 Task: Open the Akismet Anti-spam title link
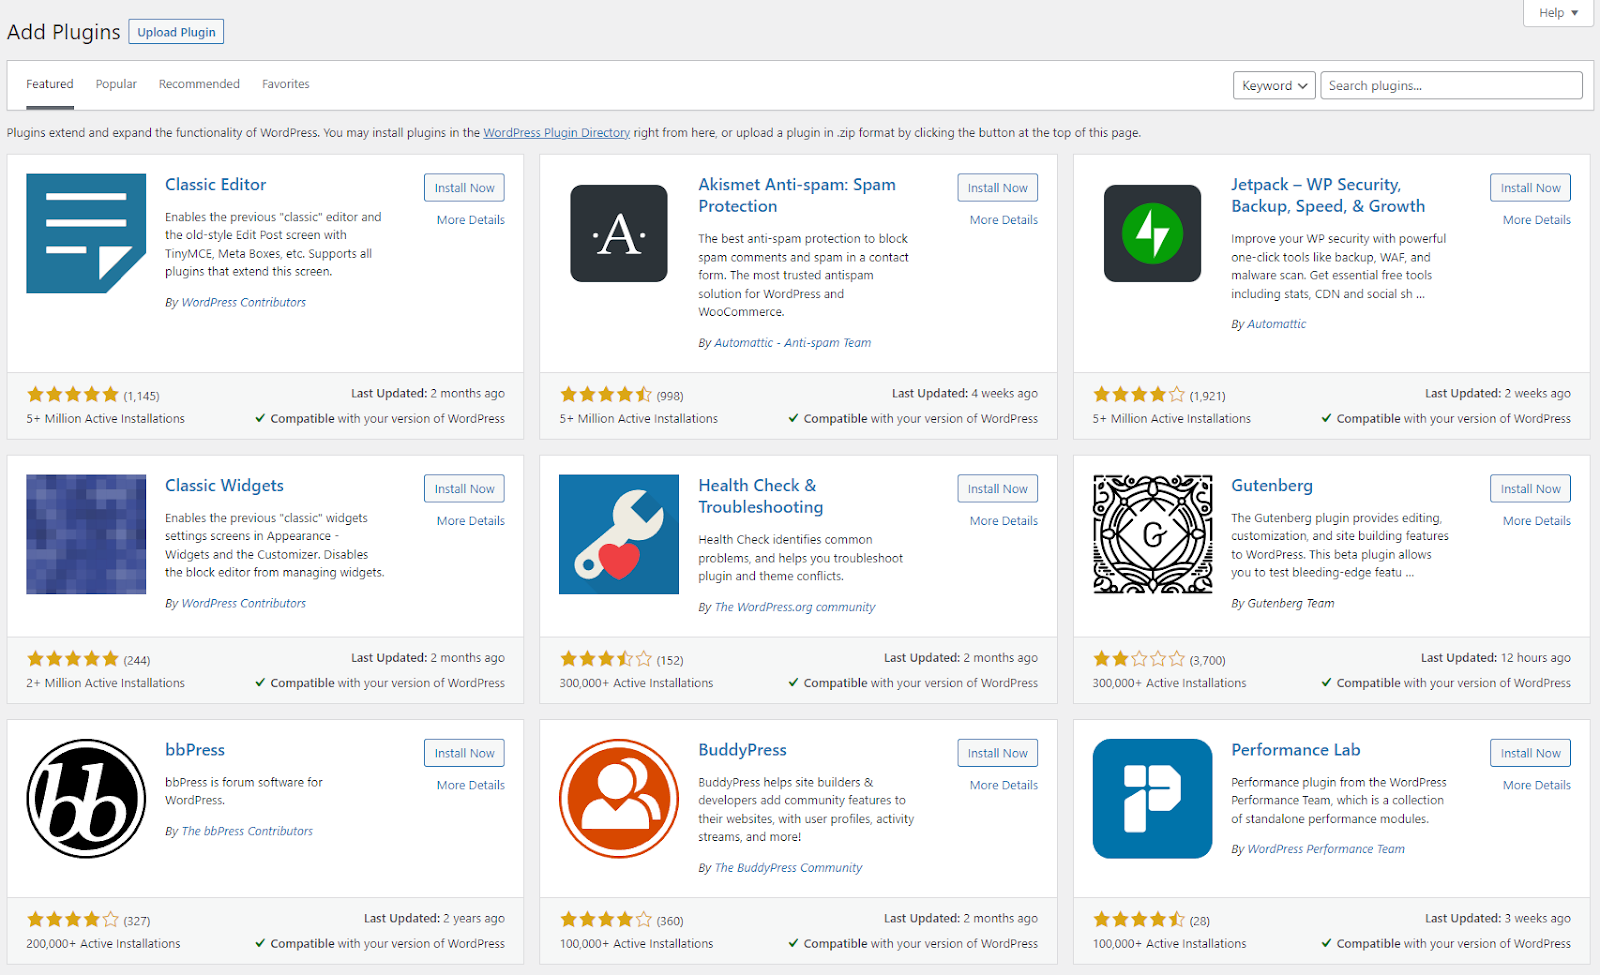(x=797, y=196)
